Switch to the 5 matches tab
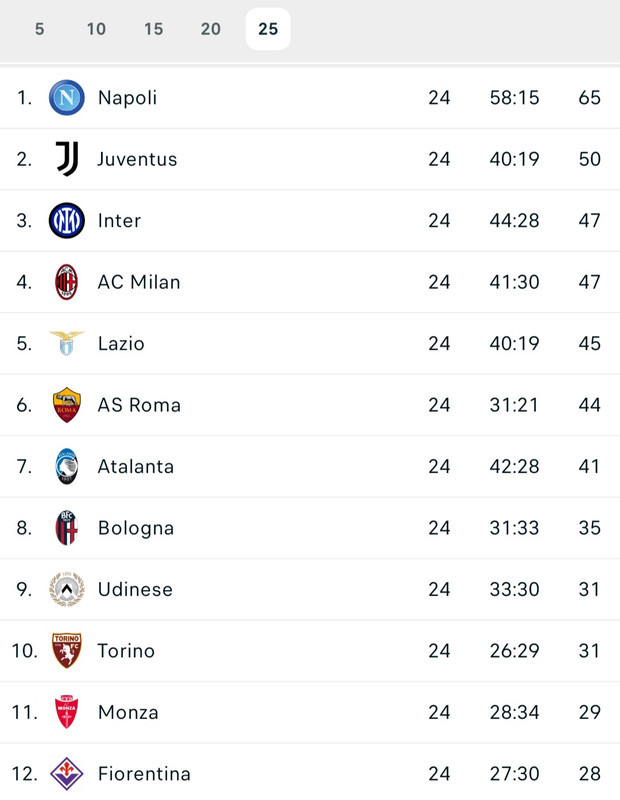Screen dimensions: 620x800 tap(39, 29)
